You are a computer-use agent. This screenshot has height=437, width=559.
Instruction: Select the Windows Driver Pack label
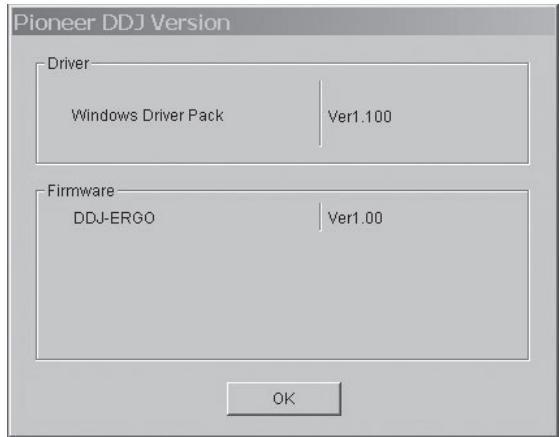click(x=147, y=115)
